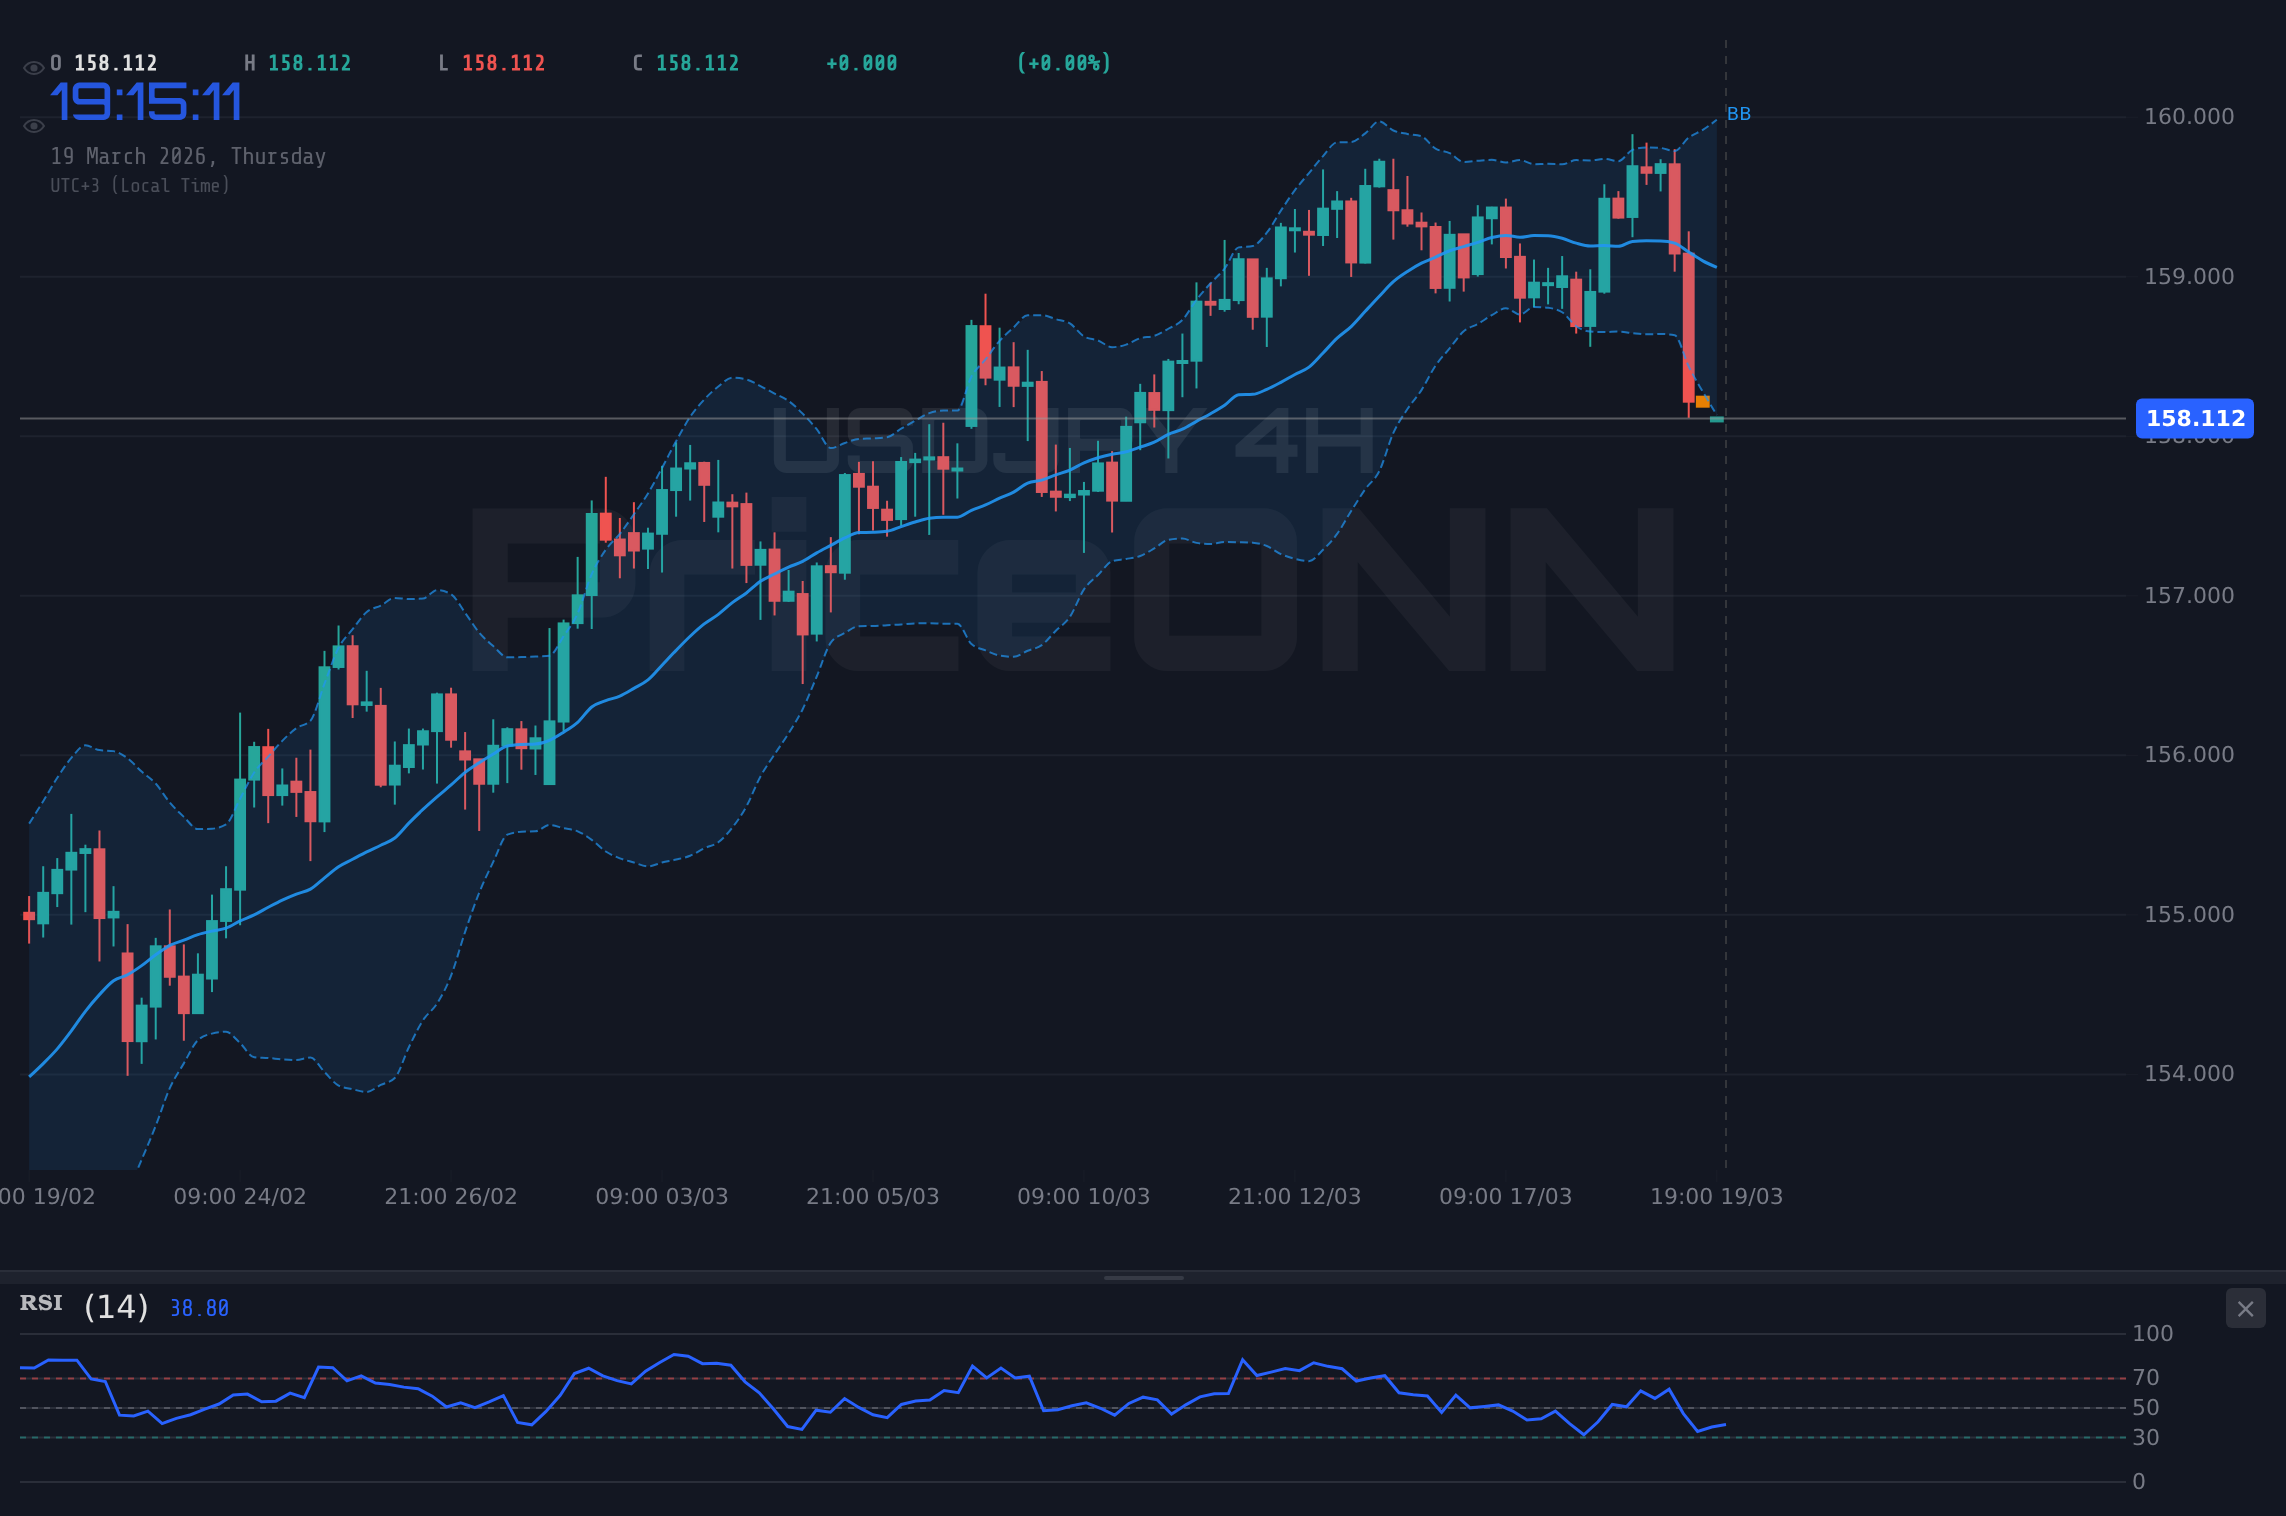The image size is (2286, 1516).
Task: Click the +0.00% change percentage label
Action: coord(1063,62)
